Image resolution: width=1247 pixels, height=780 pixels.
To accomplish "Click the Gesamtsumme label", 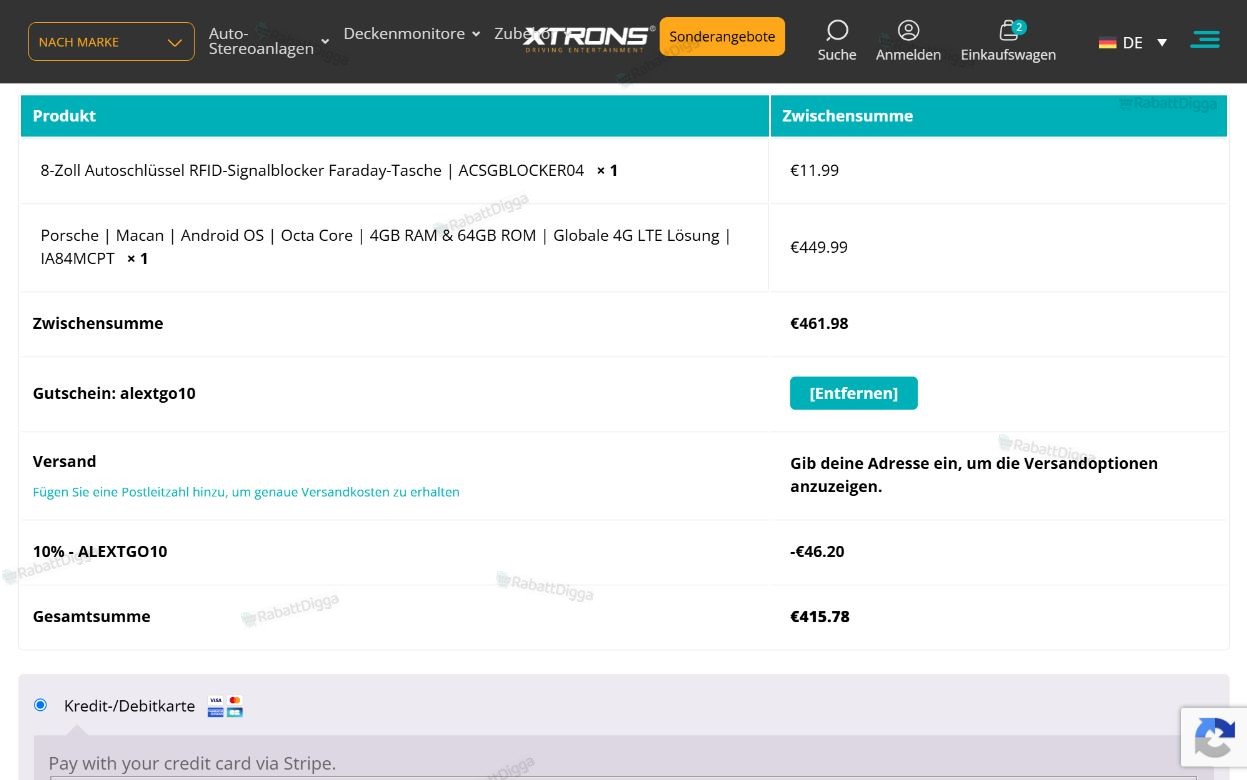I will pos(91,616).
